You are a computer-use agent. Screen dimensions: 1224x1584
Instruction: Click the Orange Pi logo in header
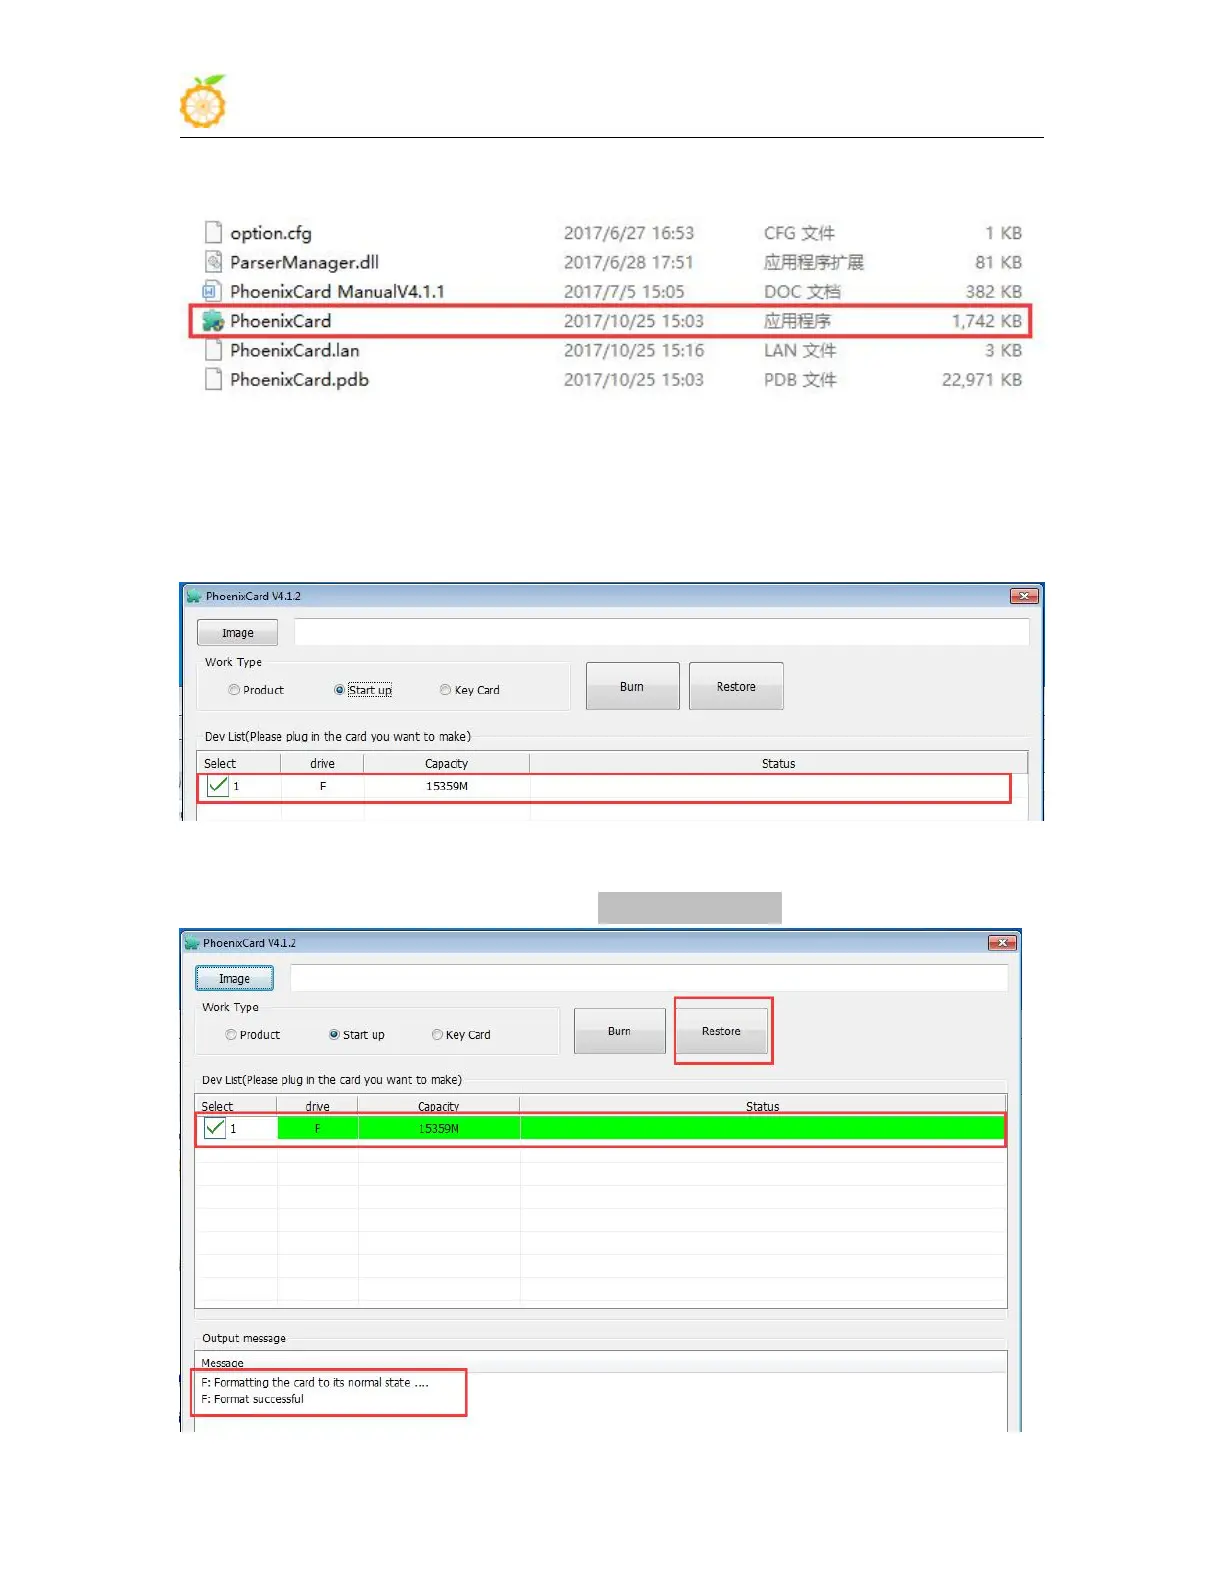(x=203, y=101)
